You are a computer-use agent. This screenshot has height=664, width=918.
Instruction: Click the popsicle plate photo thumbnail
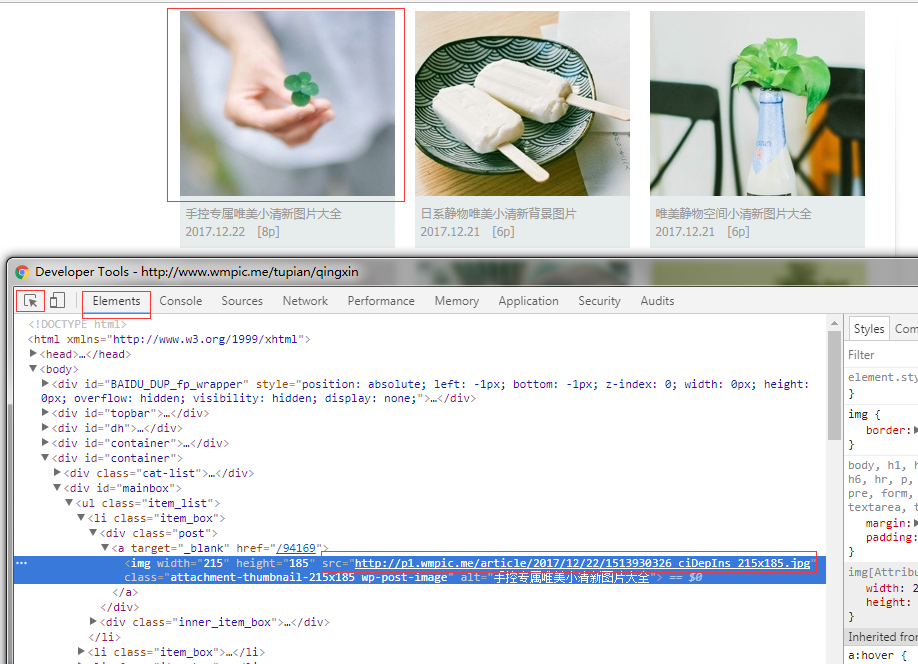[x=522, y=104]
